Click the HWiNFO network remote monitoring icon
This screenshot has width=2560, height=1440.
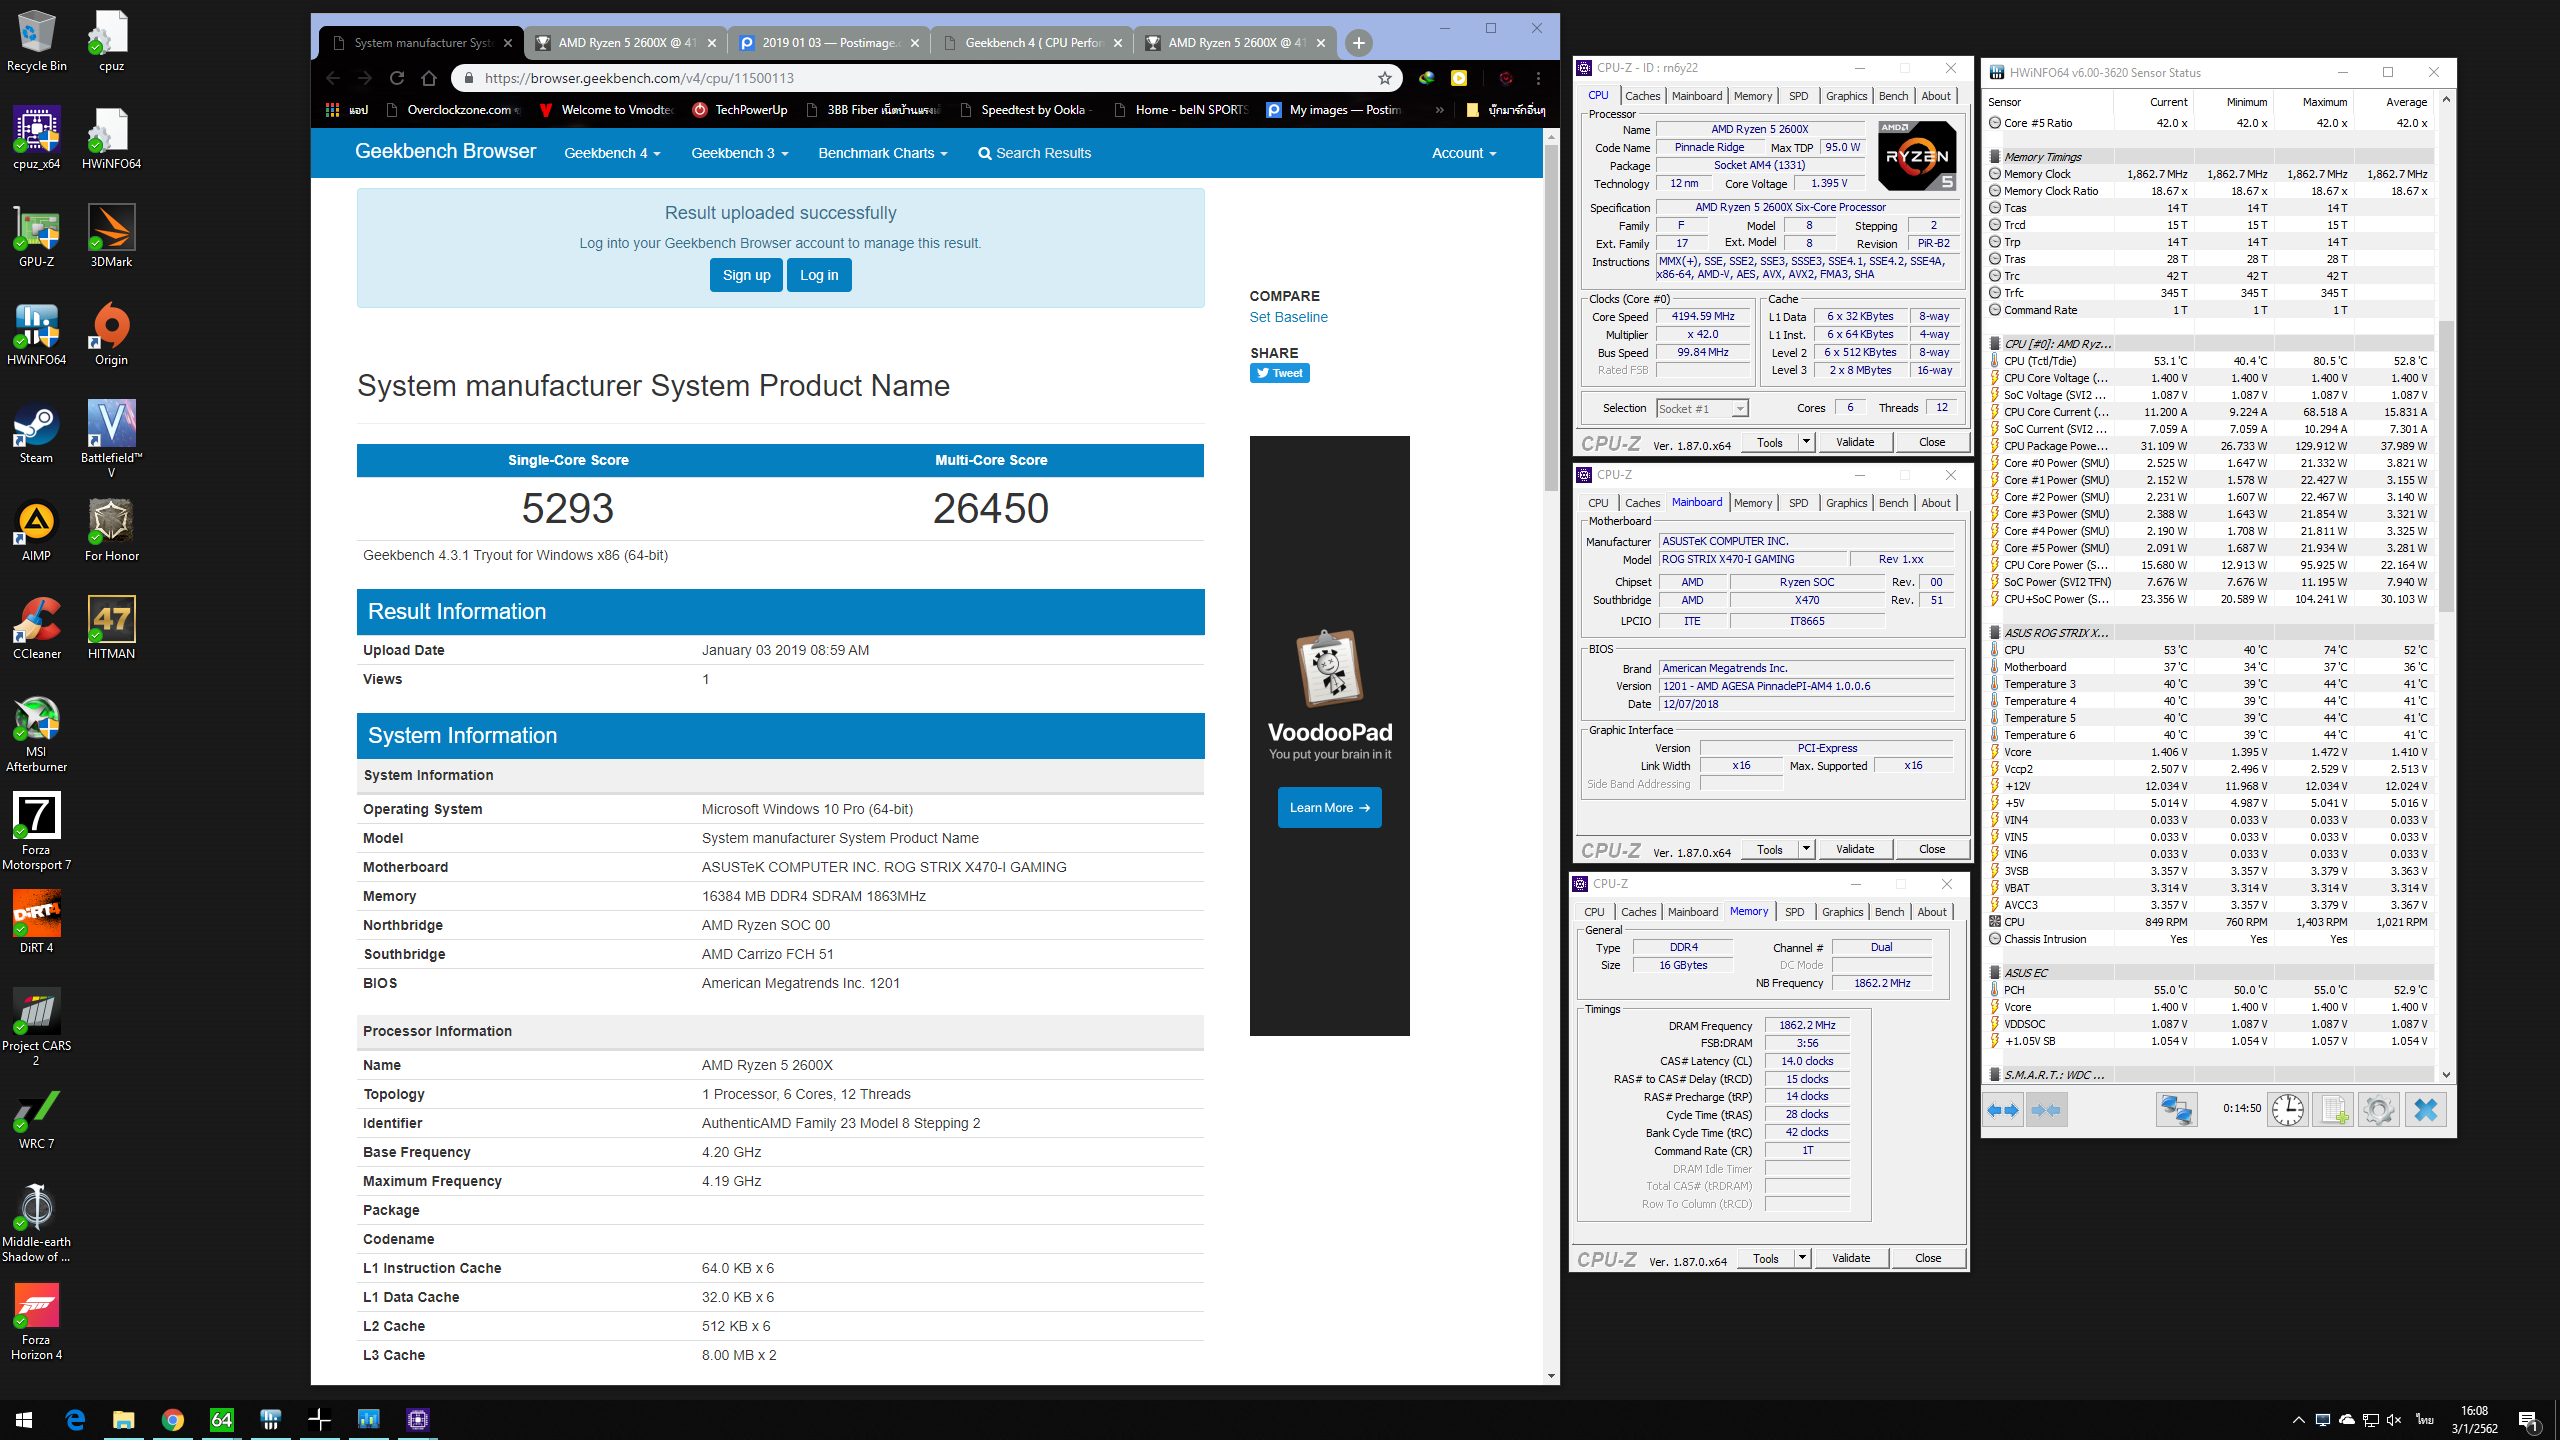2176,1110
